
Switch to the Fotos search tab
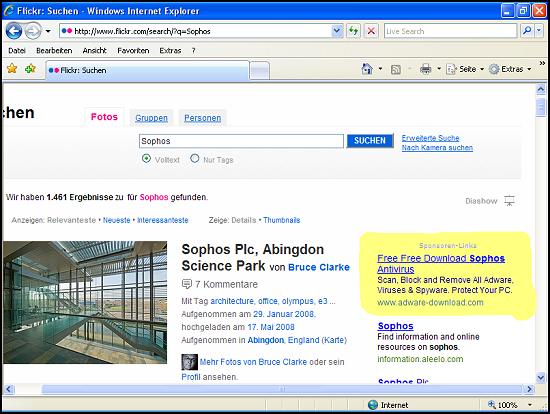coord(104,117)
